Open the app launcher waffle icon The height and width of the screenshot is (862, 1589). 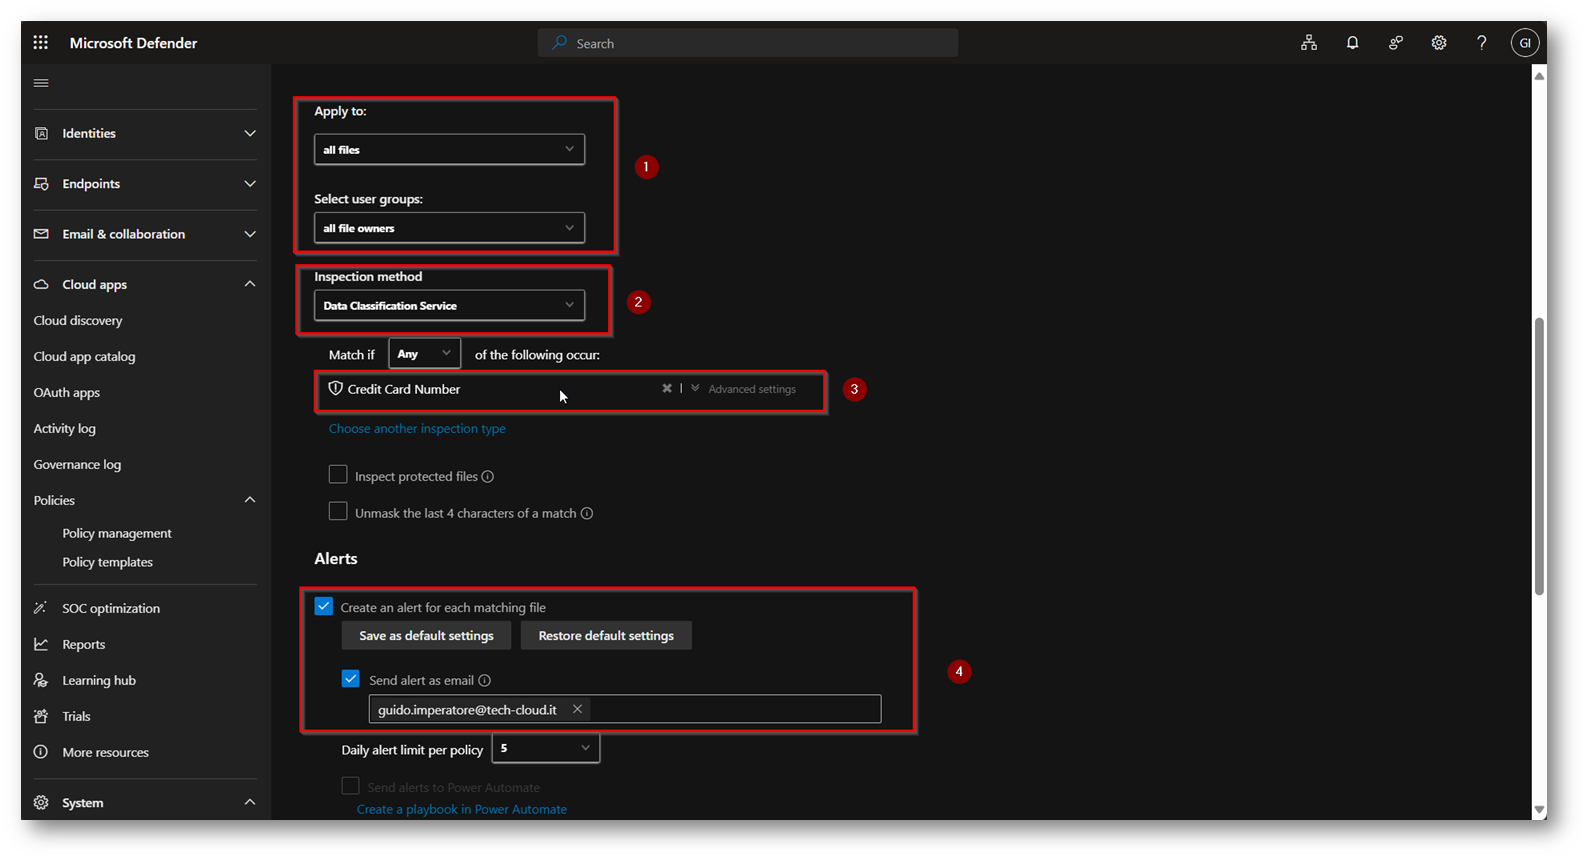tap(40, 42)
